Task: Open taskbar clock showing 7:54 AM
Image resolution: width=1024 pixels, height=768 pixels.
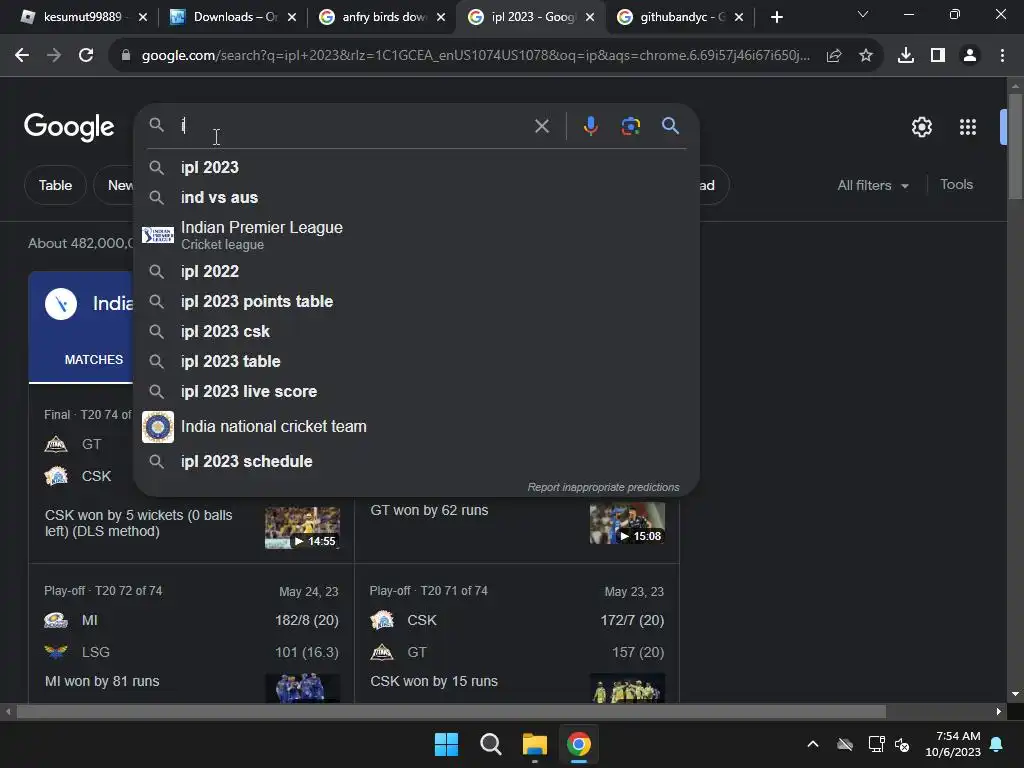Action: pos(953,744)
